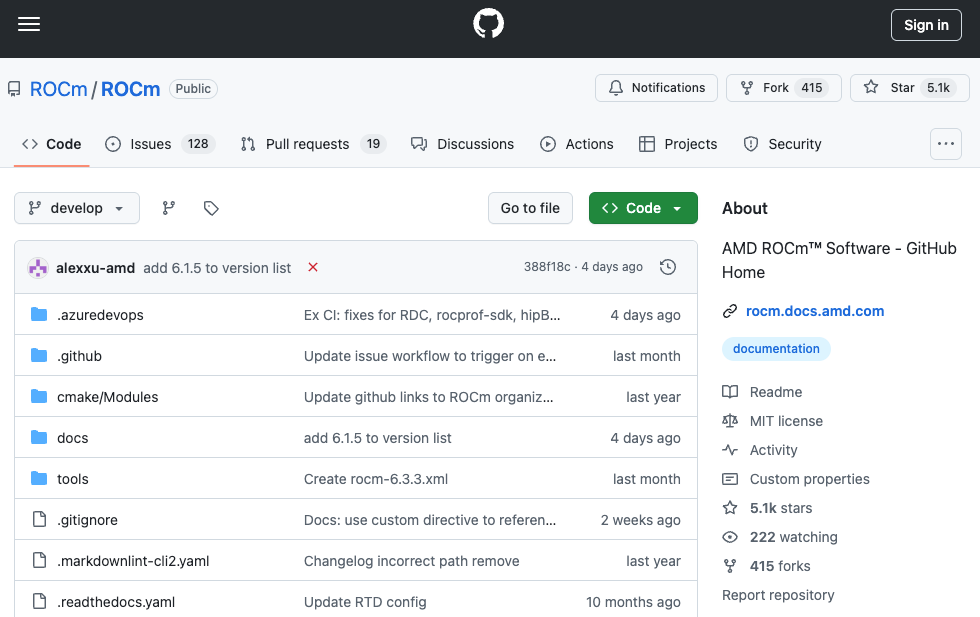Open the Actions tab
The image size is (980, 617).
click(577, 144)
